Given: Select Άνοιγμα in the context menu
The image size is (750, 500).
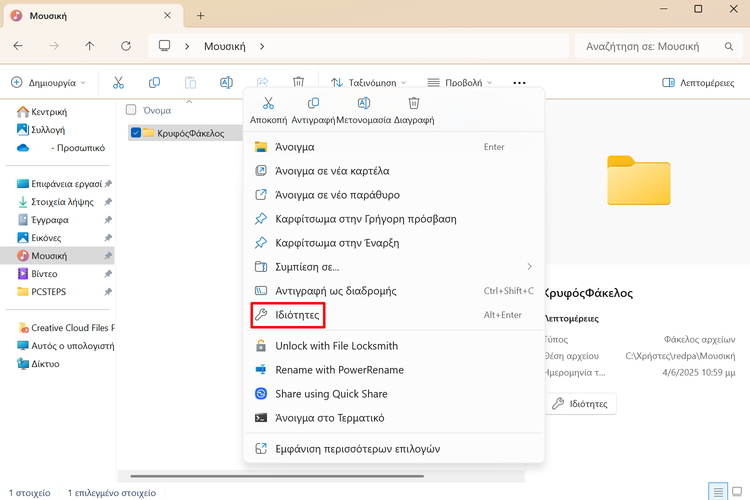Looking at the screenshot, I should [x=395, y=147].
